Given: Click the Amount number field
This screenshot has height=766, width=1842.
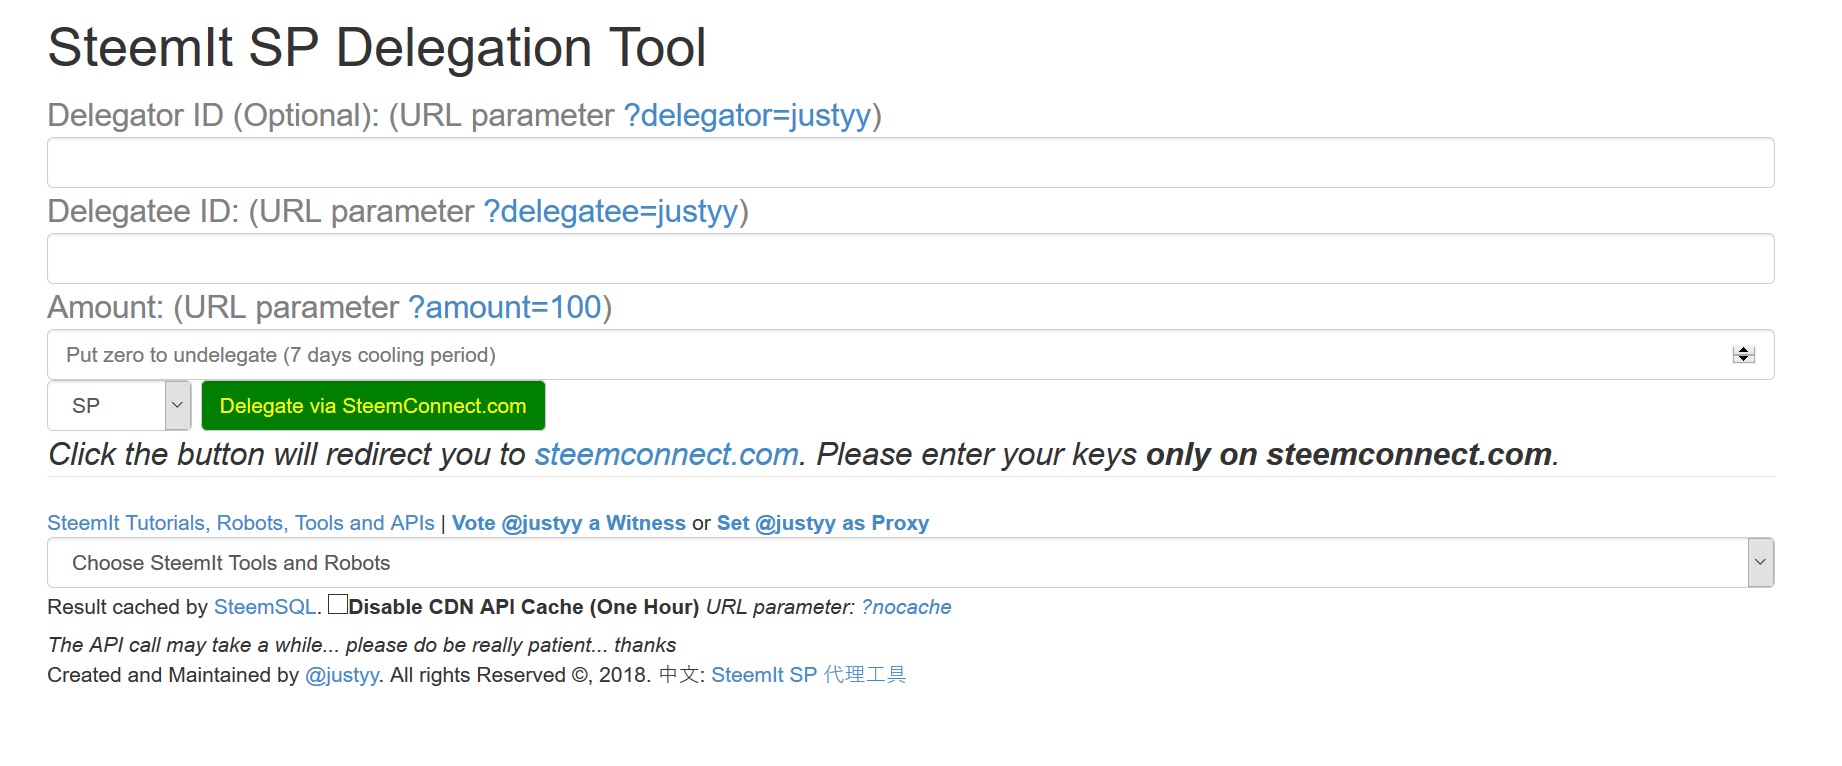Looking at the screenshot, I should tap(880, 355).
